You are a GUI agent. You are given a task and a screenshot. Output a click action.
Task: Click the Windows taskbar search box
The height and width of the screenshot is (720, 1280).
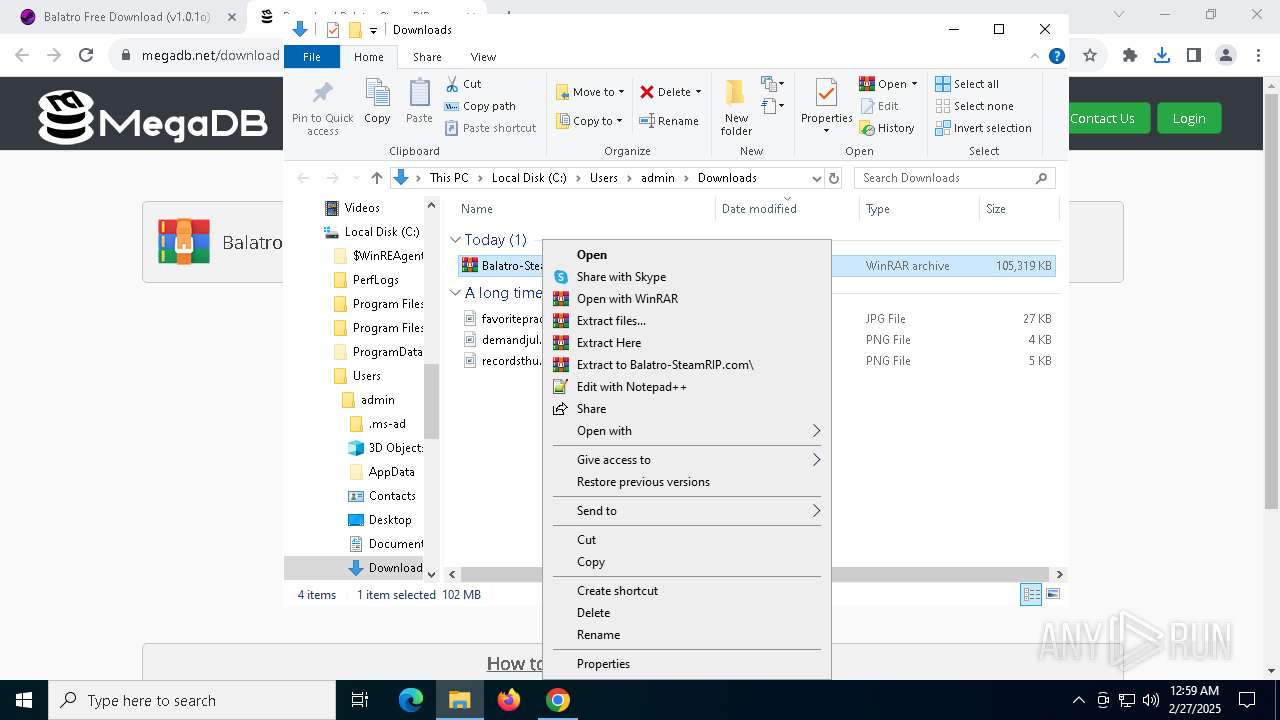pos(192,700)
